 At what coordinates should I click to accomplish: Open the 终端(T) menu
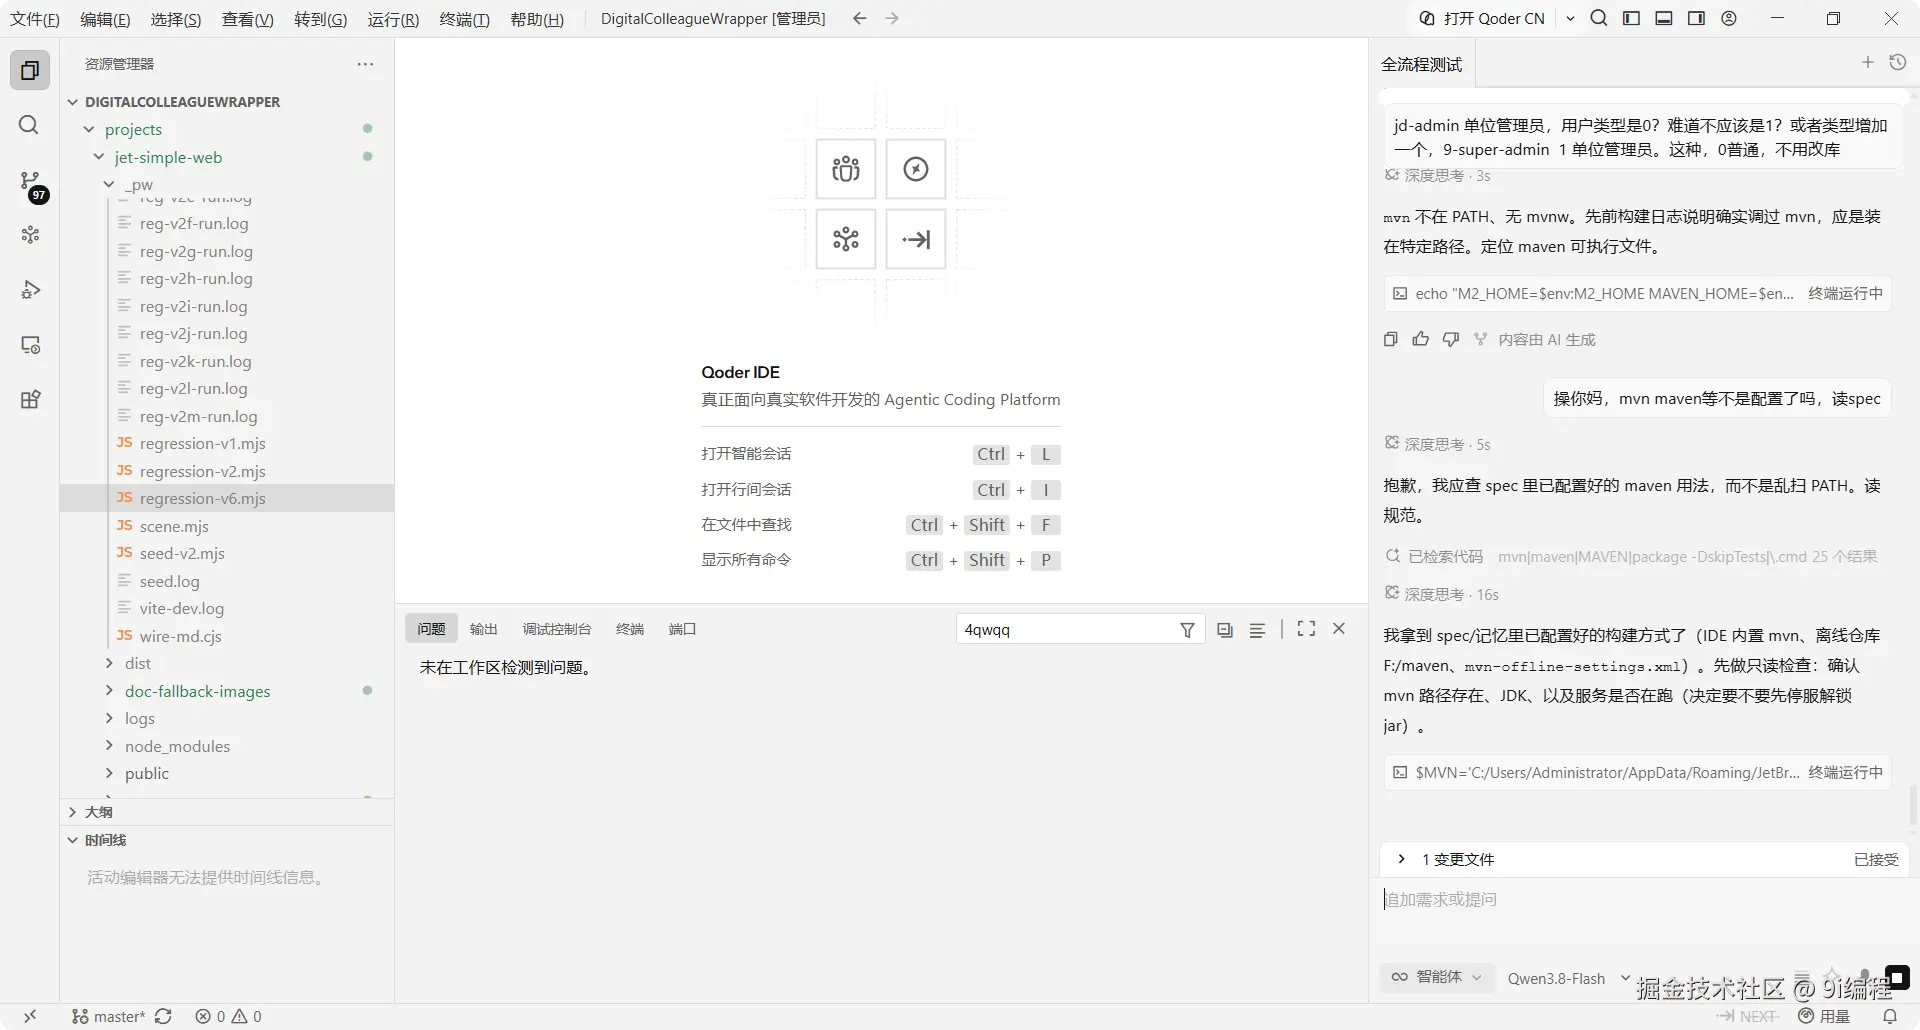coord(464,19)
